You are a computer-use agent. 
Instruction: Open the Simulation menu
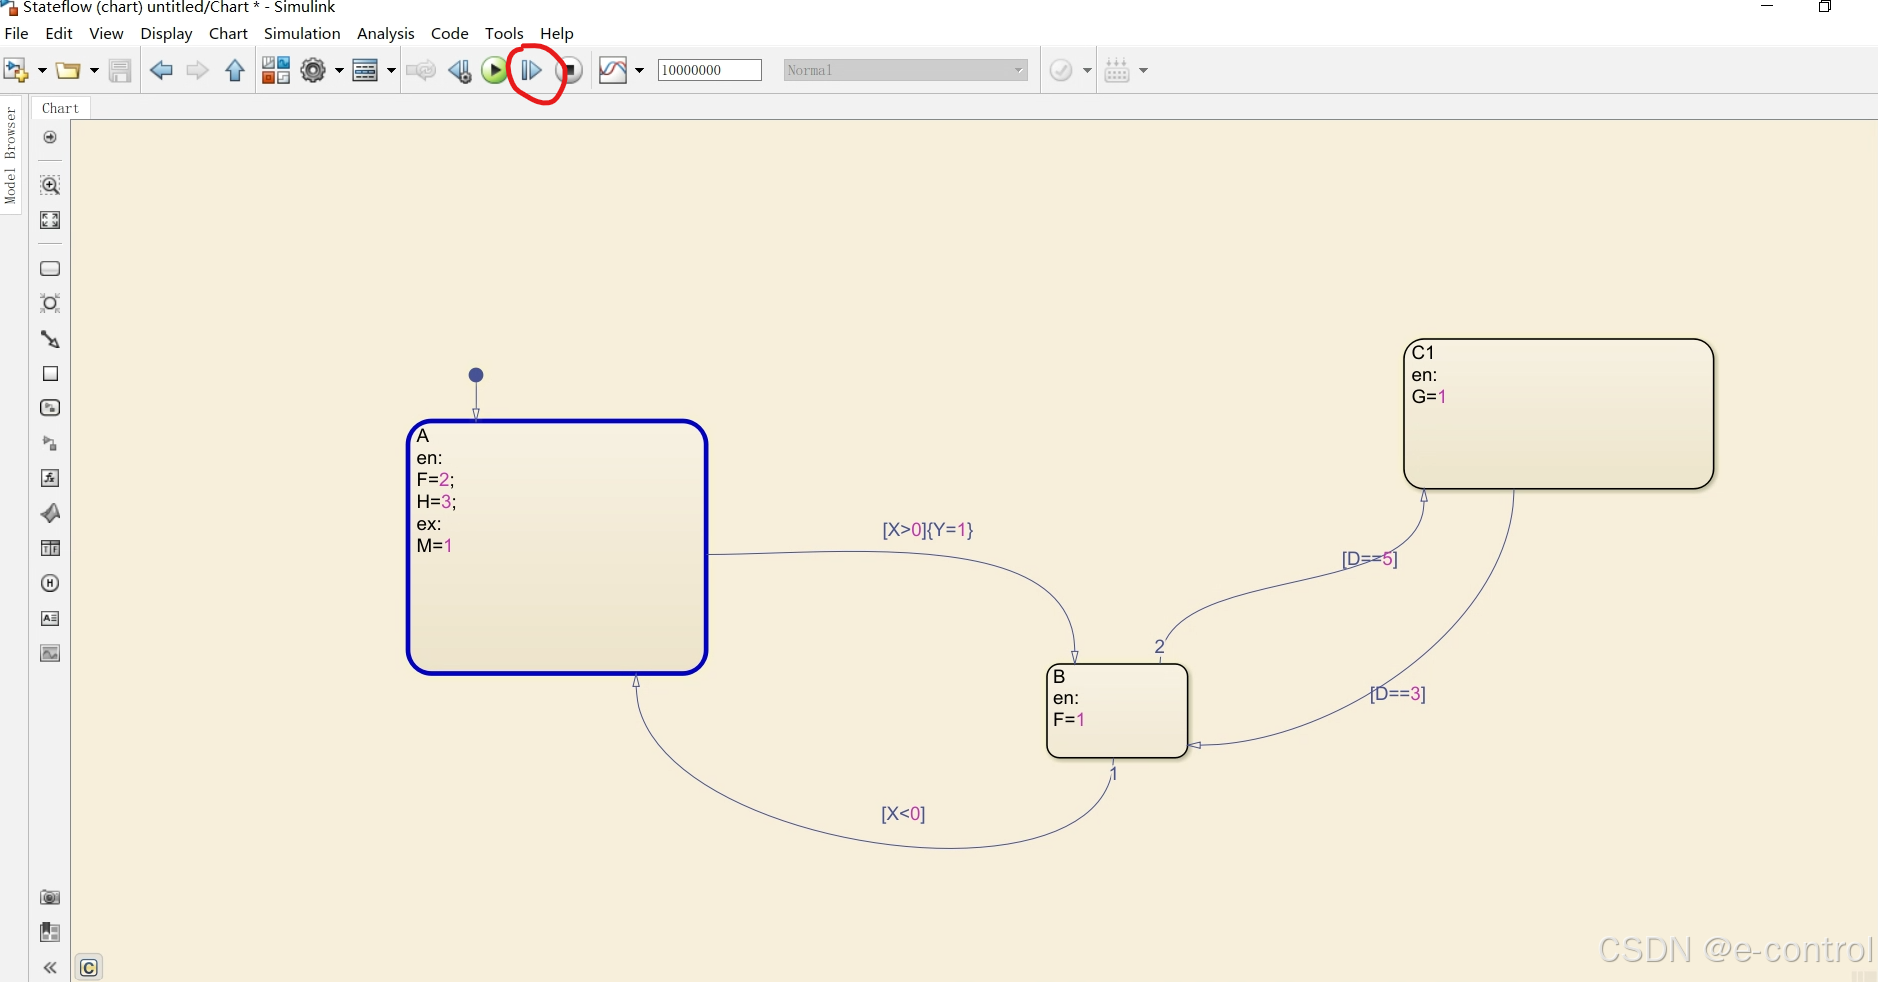pos(301,33)
